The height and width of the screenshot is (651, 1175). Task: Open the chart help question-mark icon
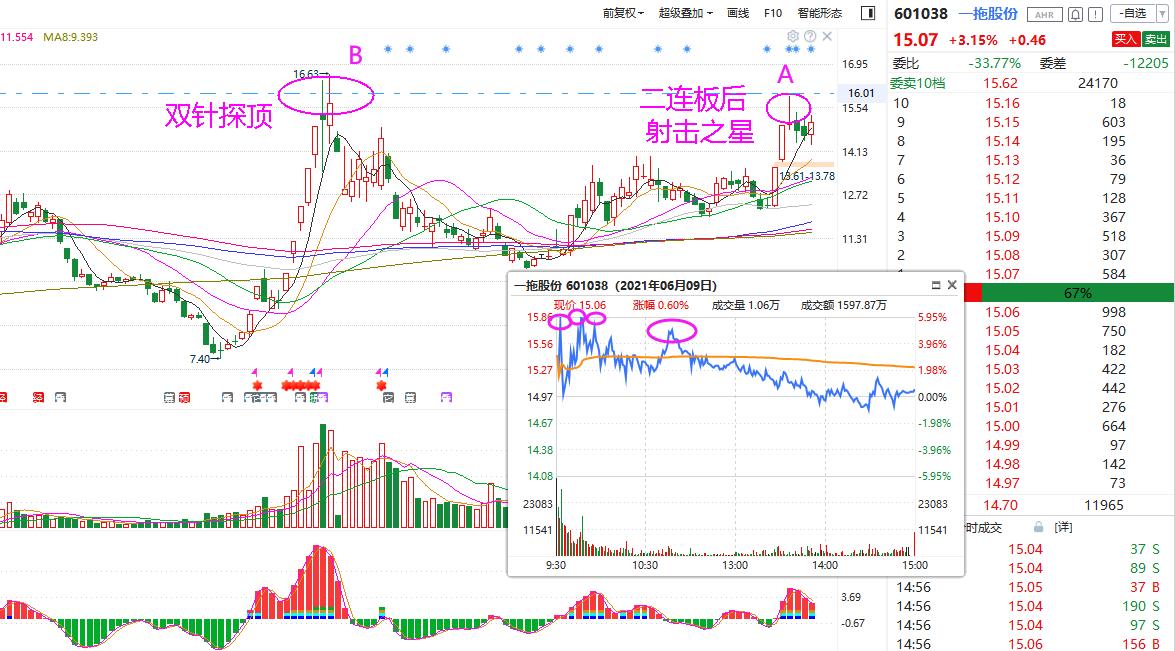pos(811,36)
